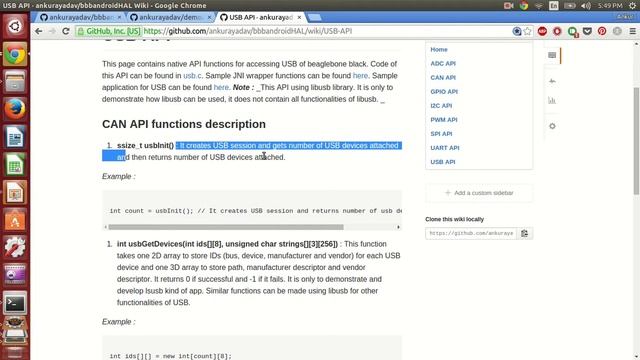Open the system power cog menu
This screenshot has height=360, width=640.
pos(633,6)
